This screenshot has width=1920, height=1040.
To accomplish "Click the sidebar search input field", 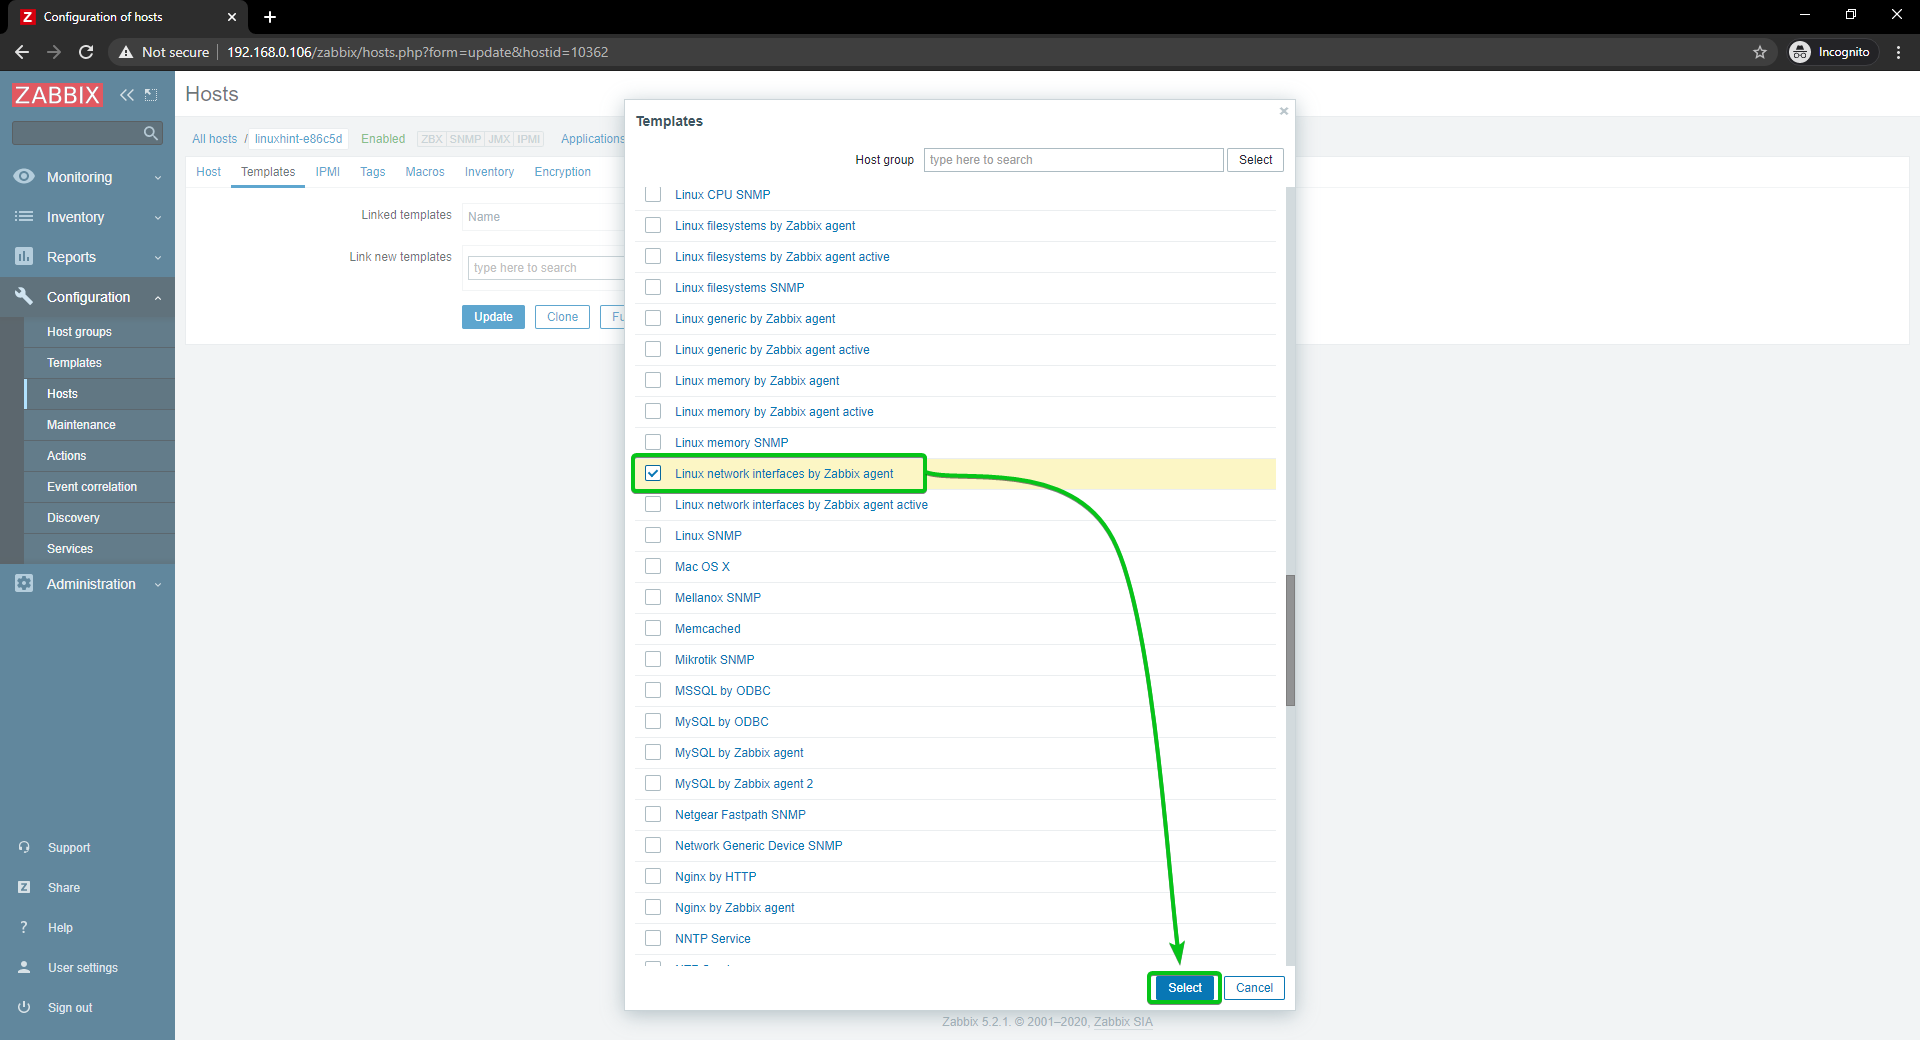I will coord(76,133).
